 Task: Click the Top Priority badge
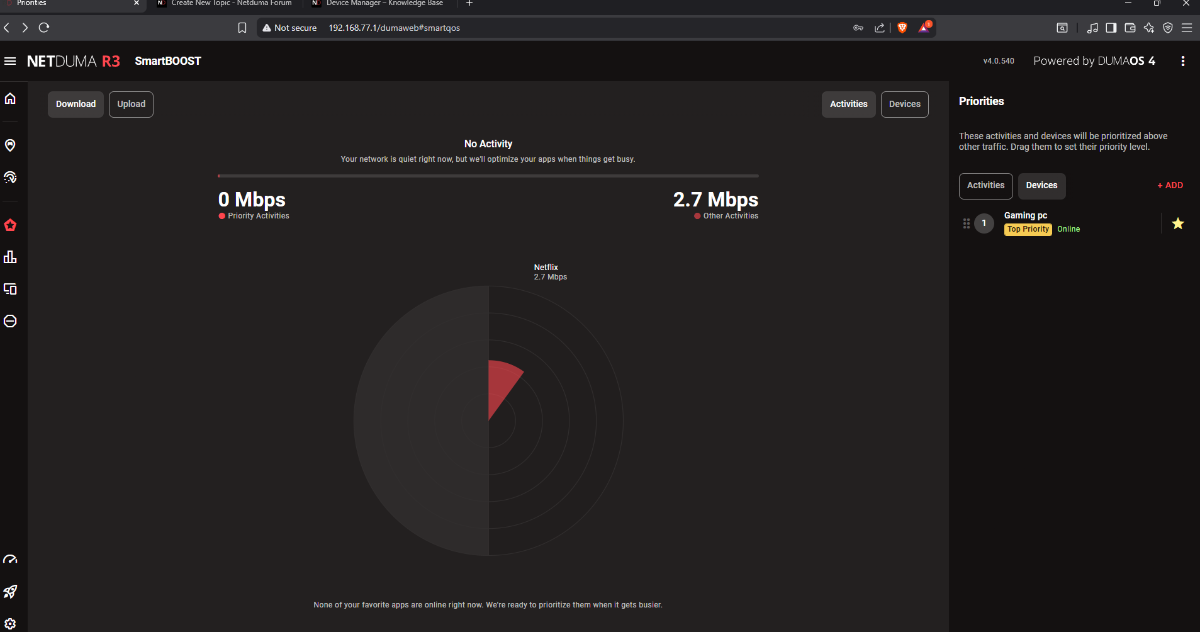(x=1028, y=229)
